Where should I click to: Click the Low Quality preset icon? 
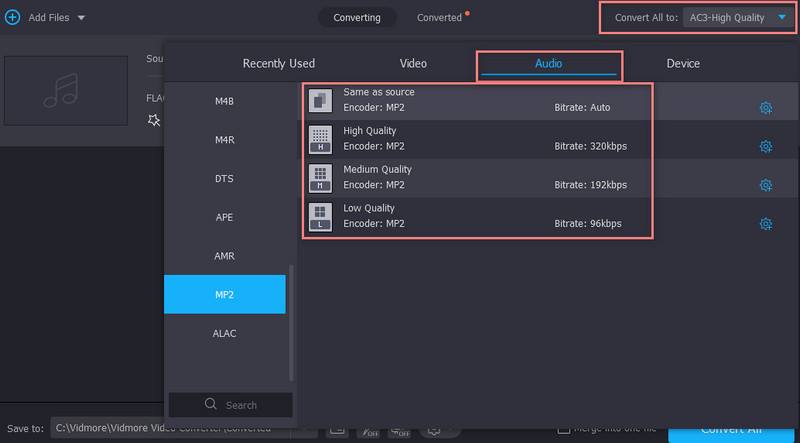pyautogui.click(x=320, y=216)
